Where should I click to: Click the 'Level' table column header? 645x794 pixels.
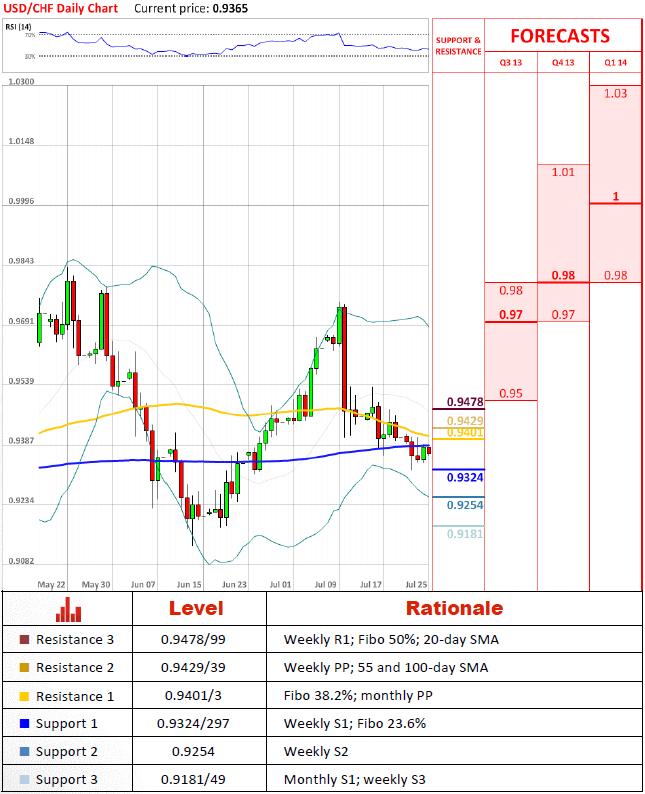(196, 608)
